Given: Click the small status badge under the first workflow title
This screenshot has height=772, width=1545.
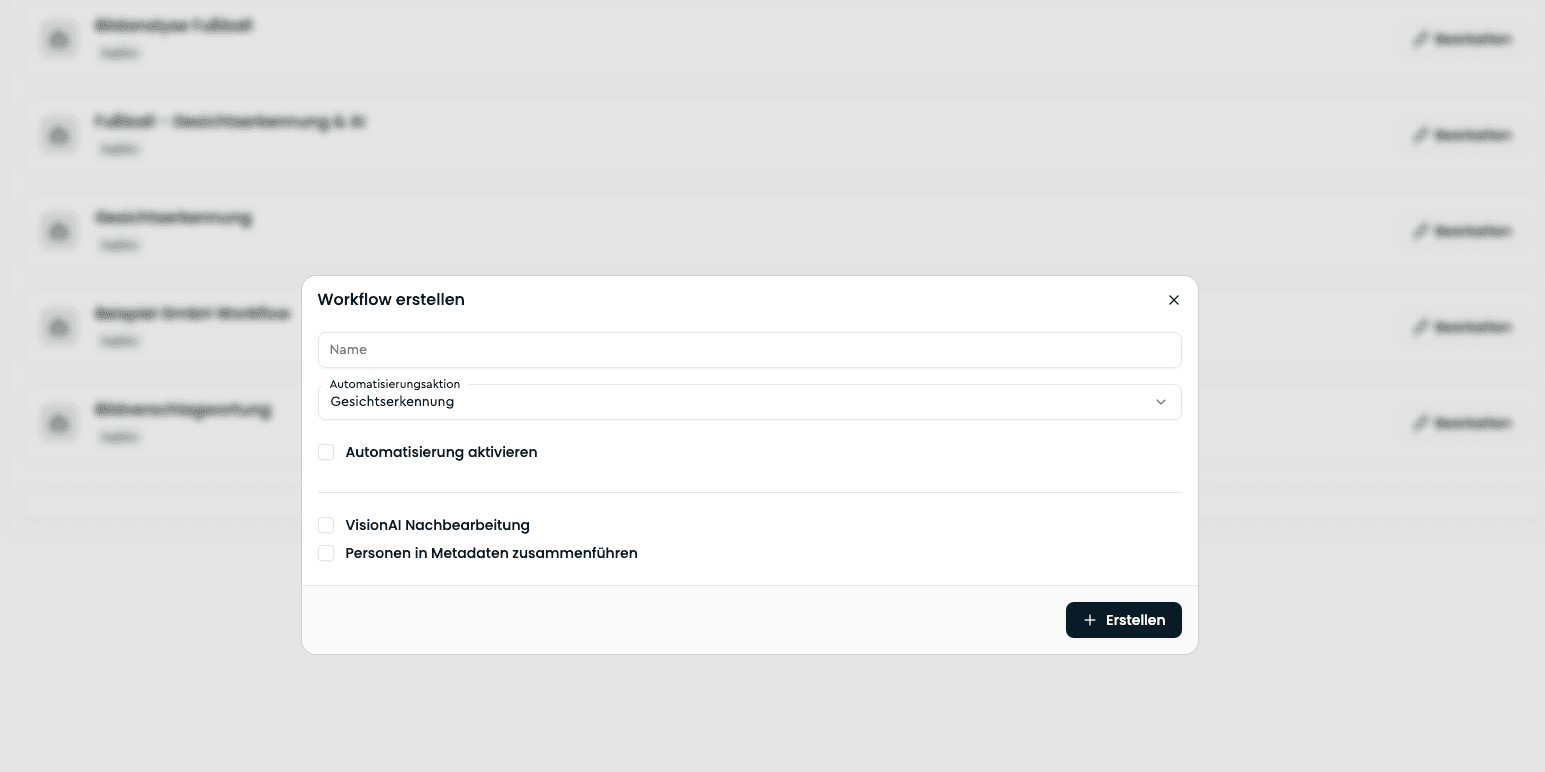Looking at the screenshot, I should coord(119,53).
